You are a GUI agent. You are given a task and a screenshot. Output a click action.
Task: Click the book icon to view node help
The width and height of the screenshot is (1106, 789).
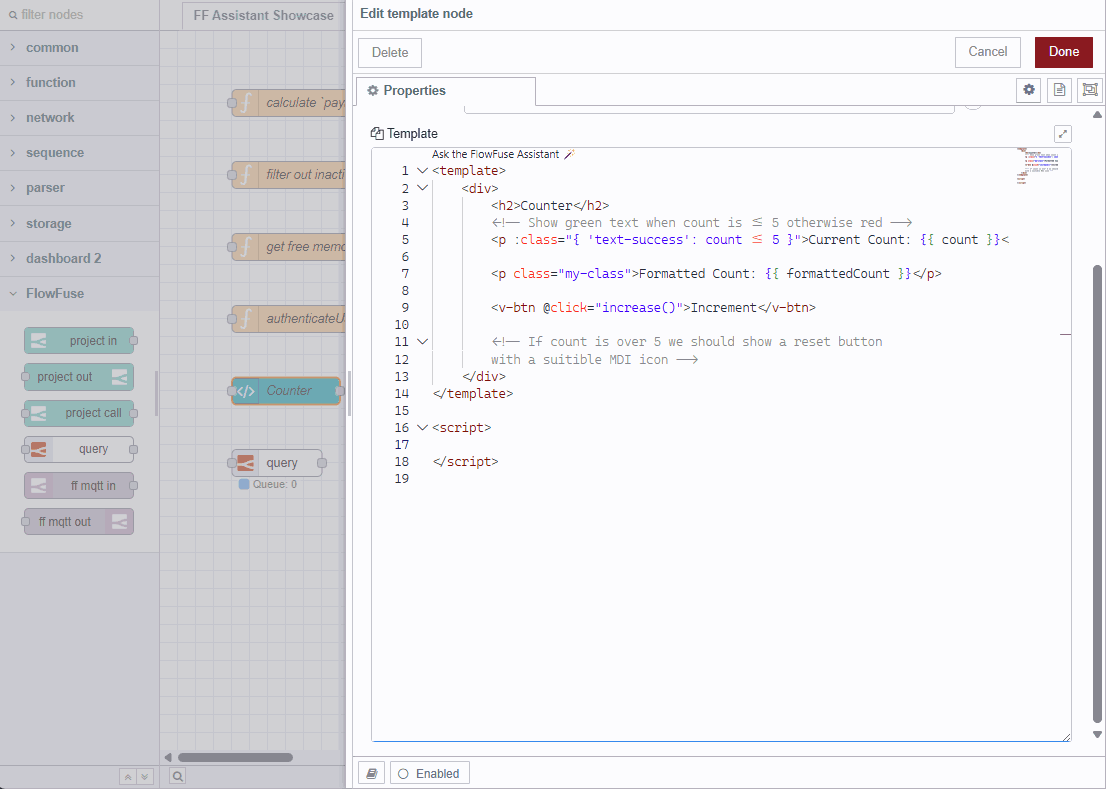click(370, 772)
